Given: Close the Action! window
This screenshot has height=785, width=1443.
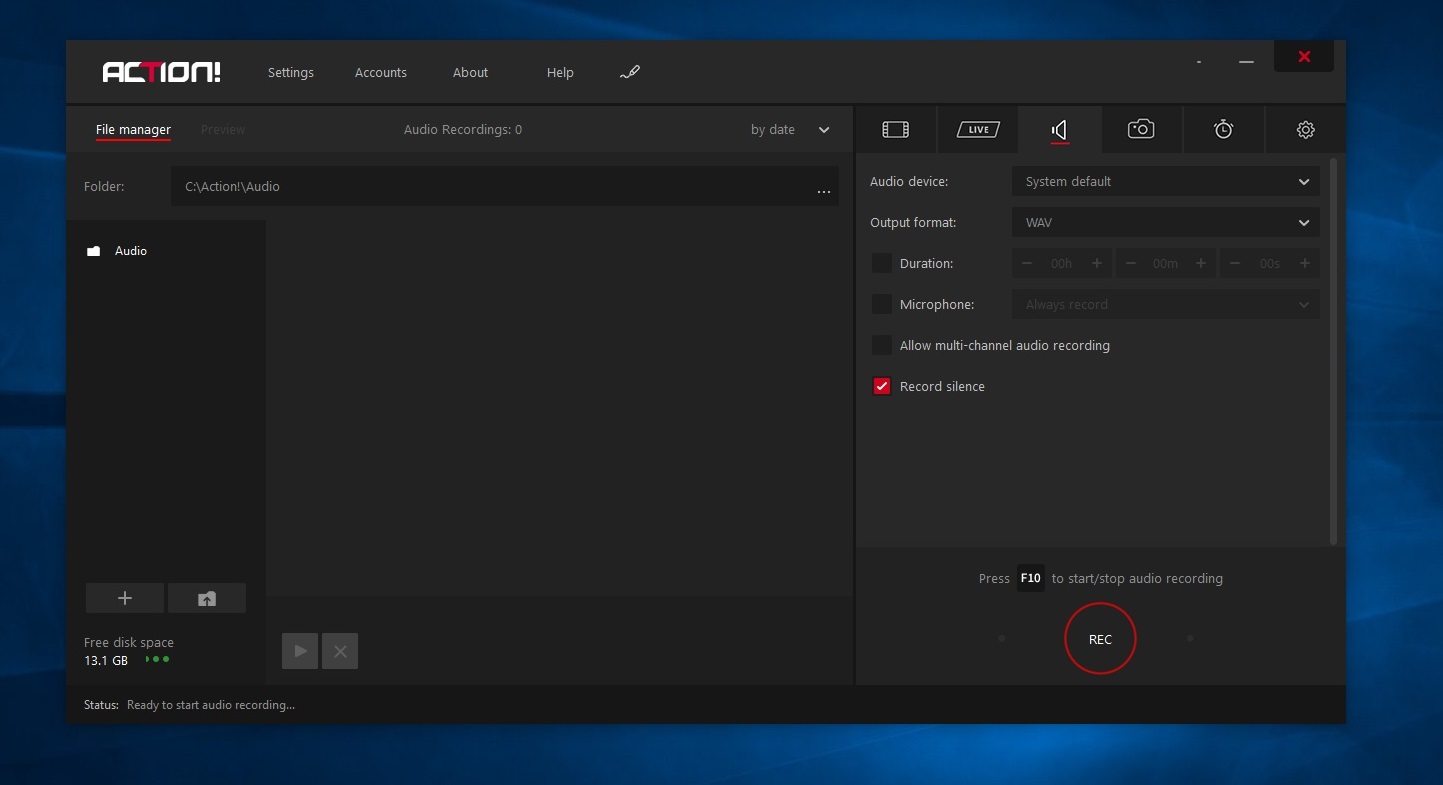Looking at the screenshot, I should click(1304, 57).
